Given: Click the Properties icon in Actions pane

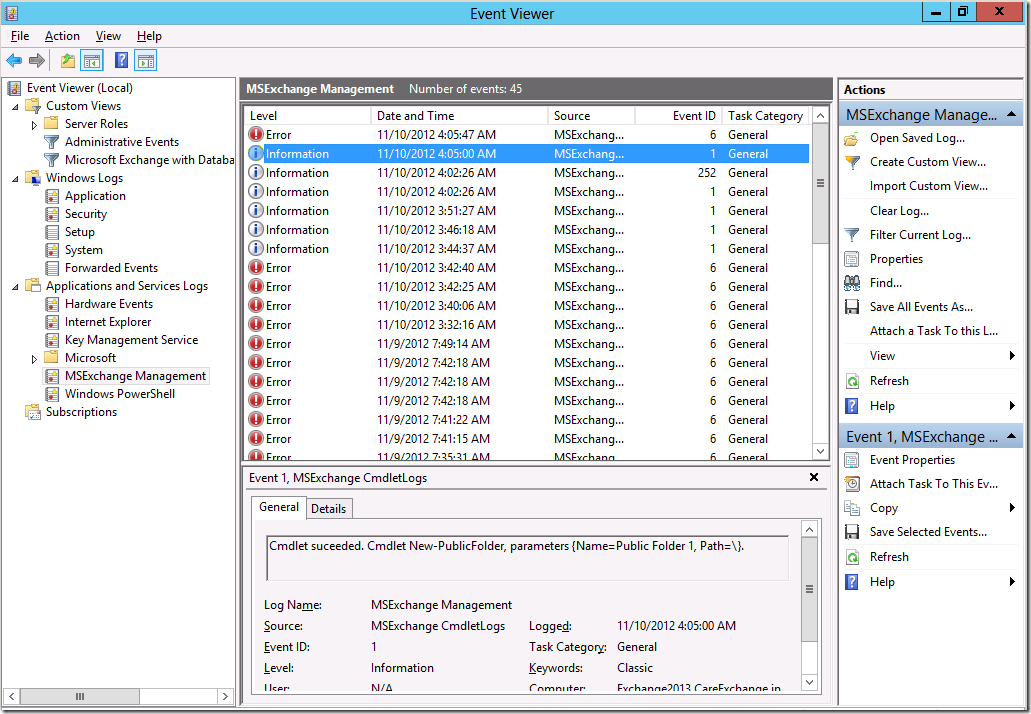Looking at the screenshot, I should pyautogui.click(x=851, y=259).
